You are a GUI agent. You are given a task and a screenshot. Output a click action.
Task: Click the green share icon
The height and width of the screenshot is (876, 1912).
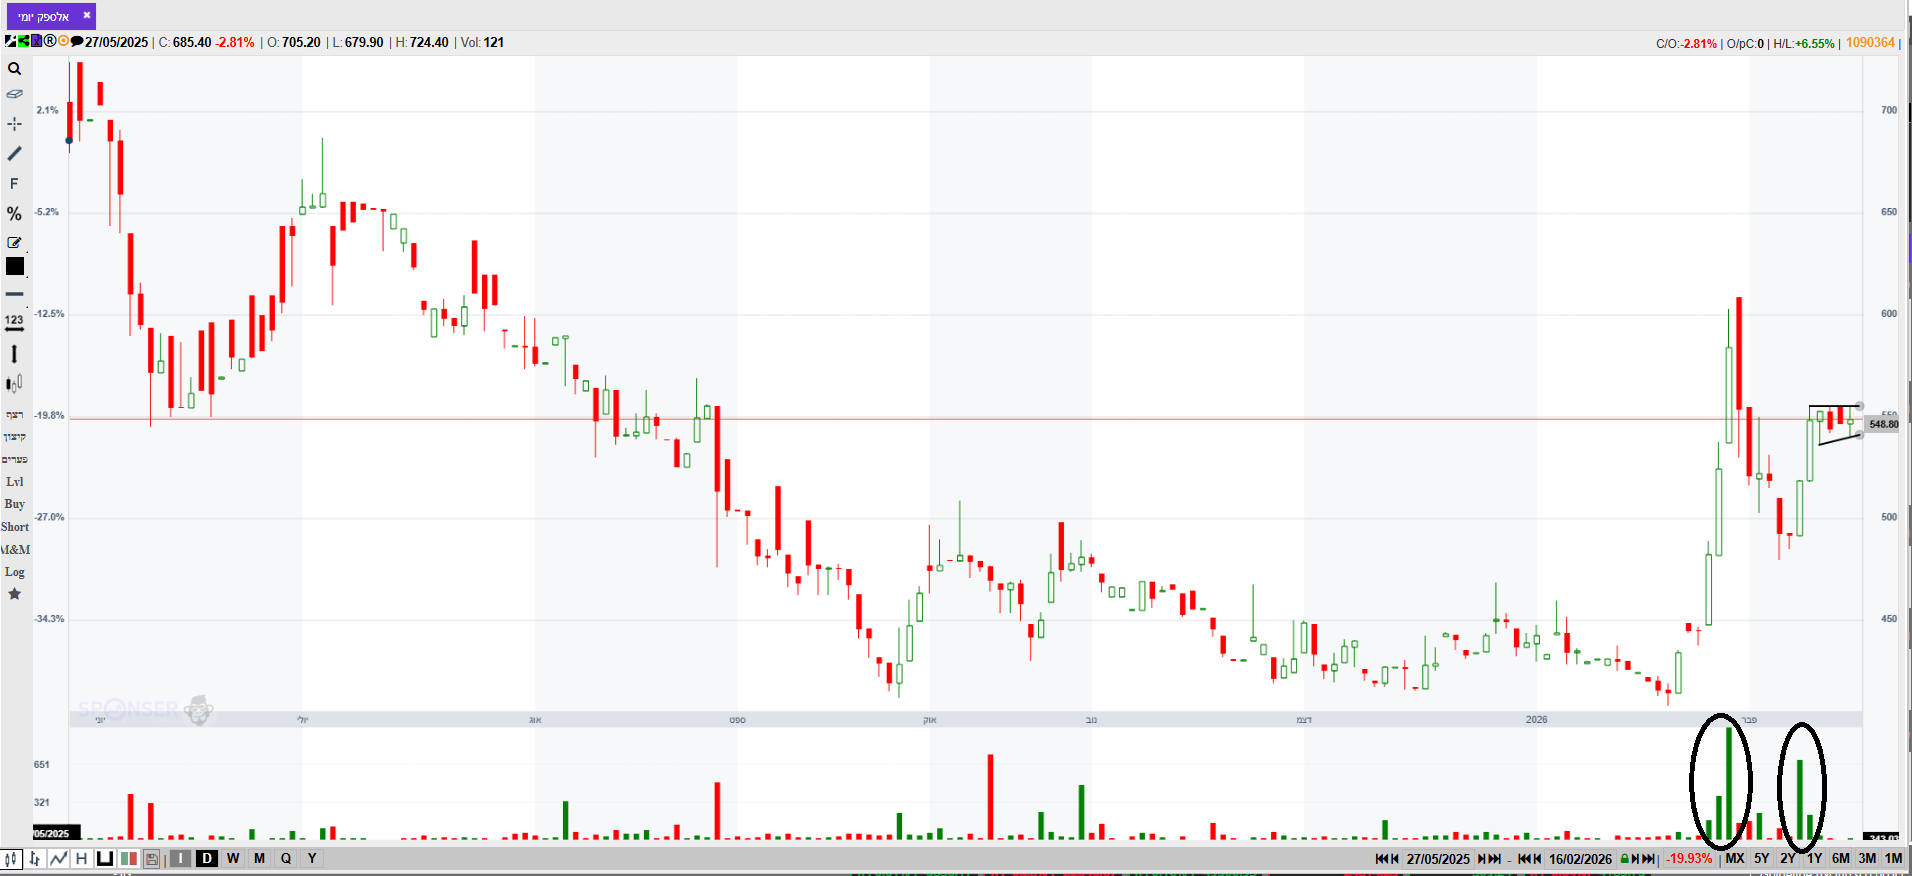coord(23,41)
